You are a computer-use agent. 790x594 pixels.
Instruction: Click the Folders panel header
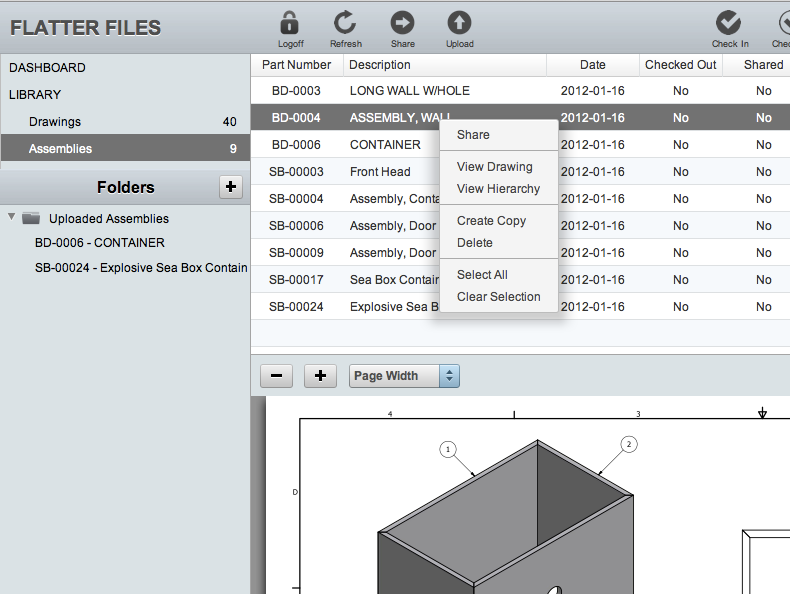[x=125, y=187]
